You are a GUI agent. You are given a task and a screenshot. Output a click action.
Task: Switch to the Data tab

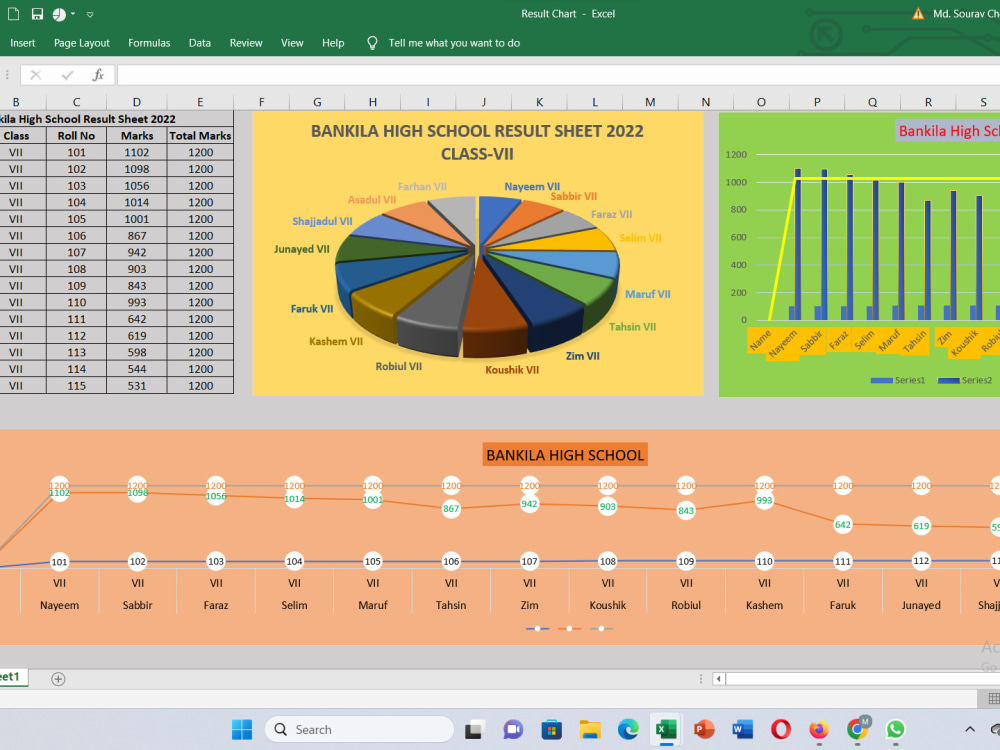[200, 43]
